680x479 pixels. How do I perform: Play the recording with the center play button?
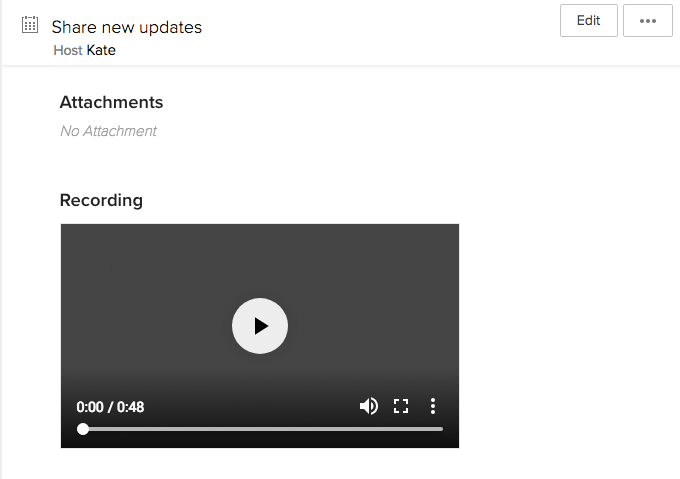coord(260,326)
